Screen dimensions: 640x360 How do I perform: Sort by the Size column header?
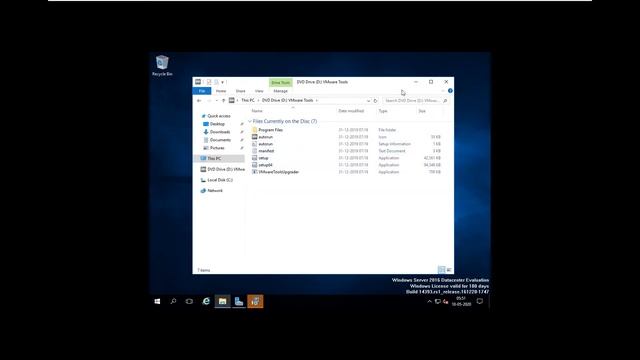pyautogui.click(x=422, y=111)
